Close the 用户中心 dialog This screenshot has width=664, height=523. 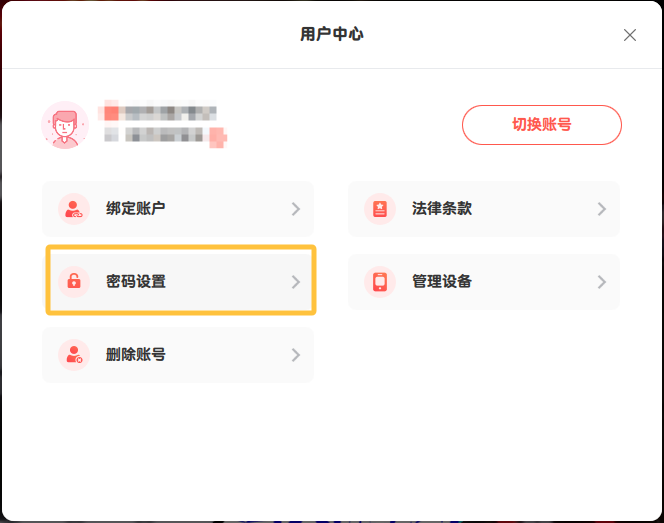[630, 35]
